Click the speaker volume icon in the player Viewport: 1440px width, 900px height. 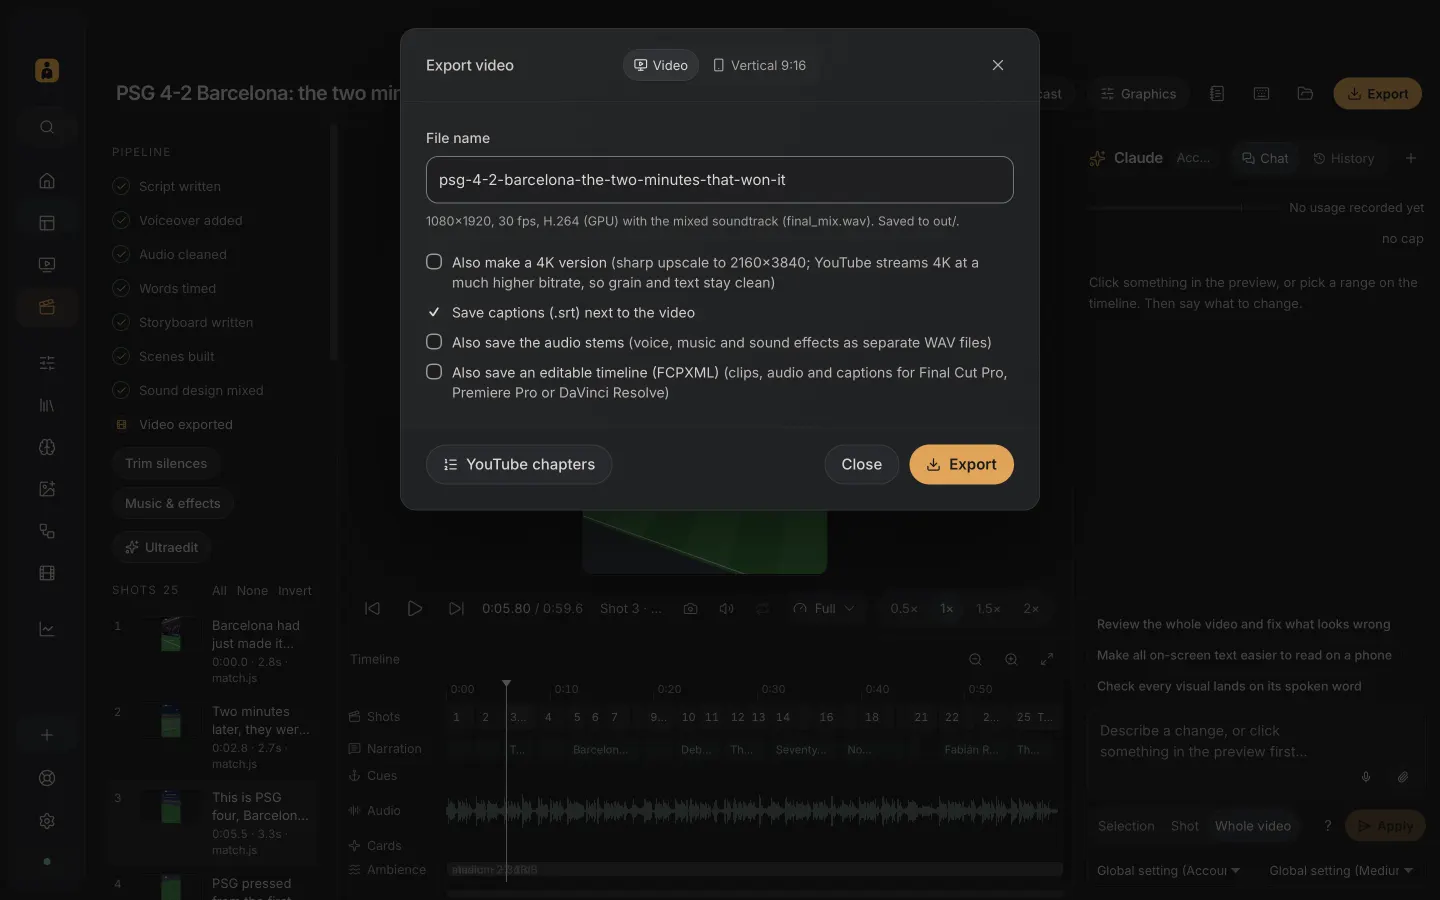(x=727, y=608)
